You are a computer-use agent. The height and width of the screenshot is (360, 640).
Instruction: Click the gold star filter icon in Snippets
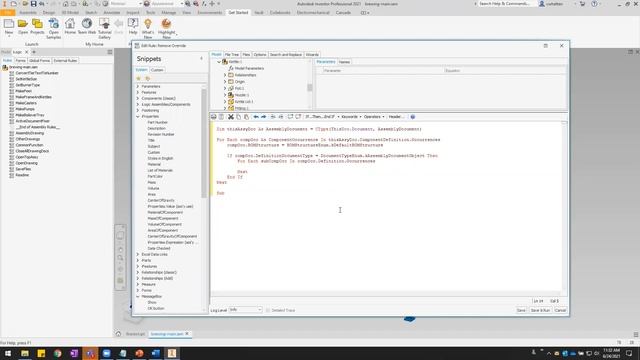(x=139, y=78)
